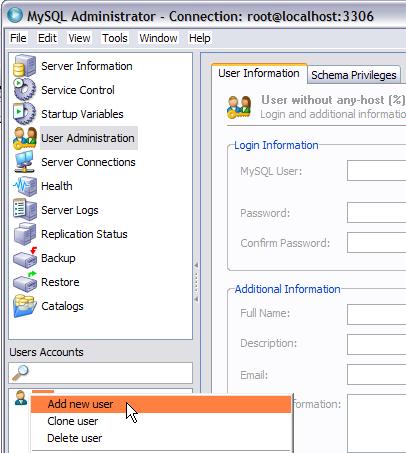Open the Tools menu
Image resolution: width=406 pixels, height=453 pixels.
[x=114, y=38]
